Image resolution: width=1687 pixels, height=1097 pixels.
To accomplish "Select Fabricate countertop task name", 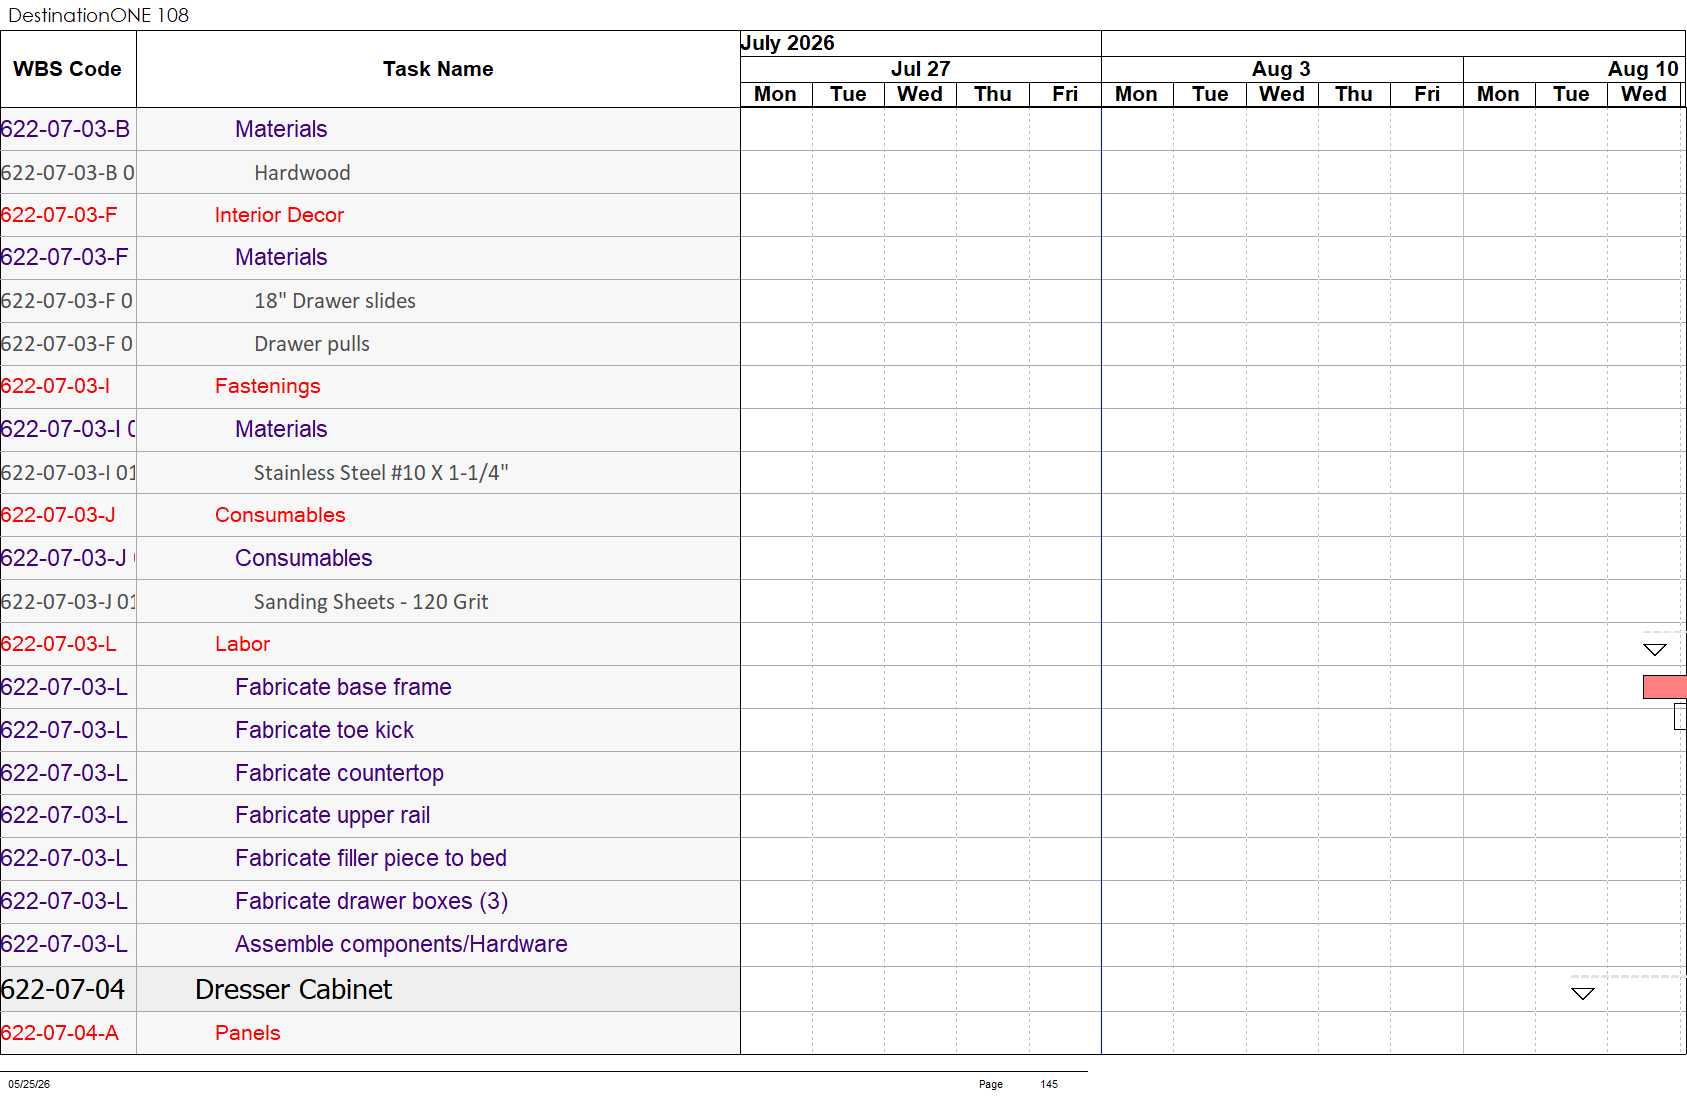I will [x=339, y=773].
